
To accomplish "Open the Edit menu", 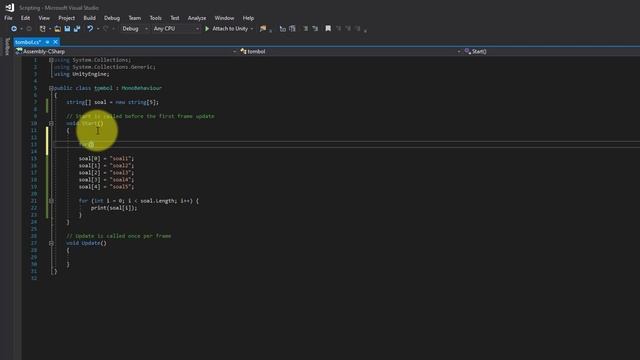I will [x=25, y=18].
